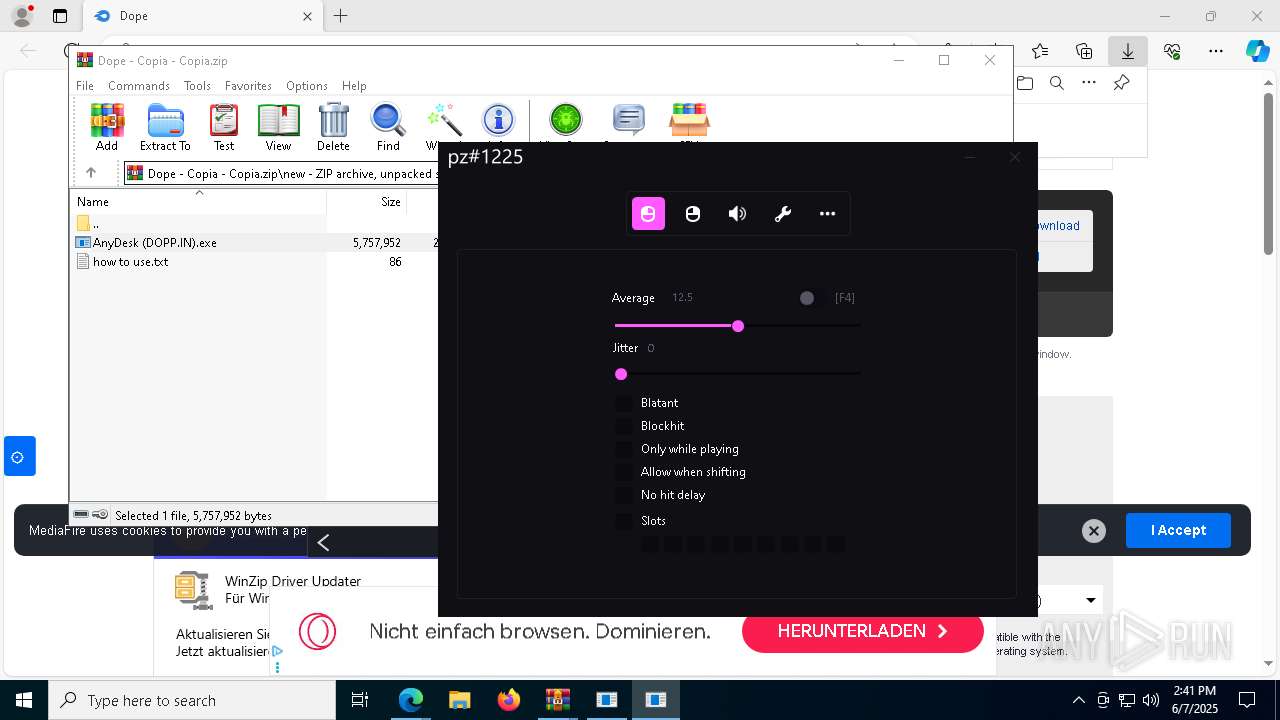Open the dropdown arrow on the MediaFire page

[1091, 600]
